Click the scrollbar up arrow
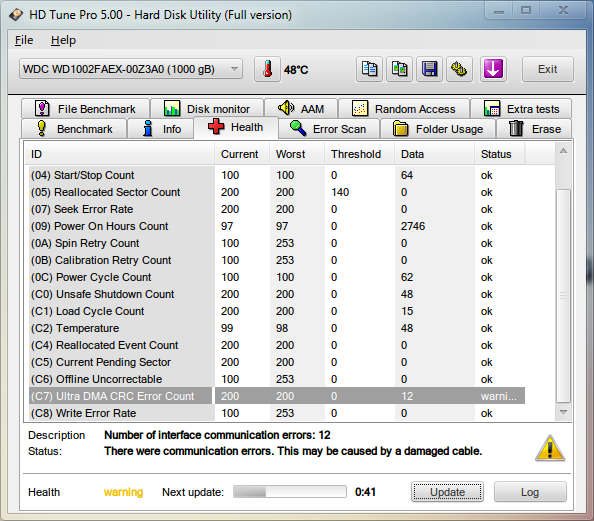The height and width of the screenshot is (521, 594). point(563,151)
